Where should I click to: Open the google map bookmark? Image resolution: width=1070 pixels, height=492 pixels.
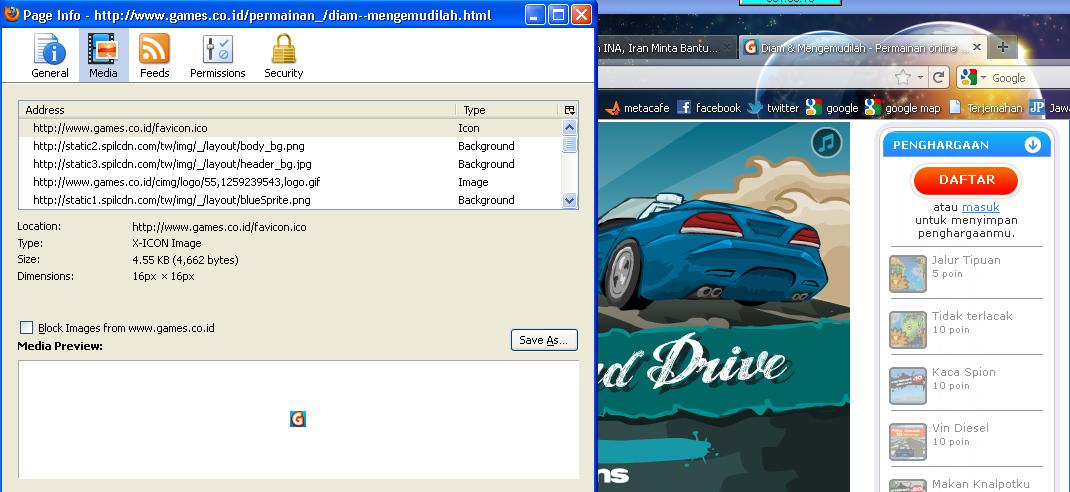(x=902, y=108)
